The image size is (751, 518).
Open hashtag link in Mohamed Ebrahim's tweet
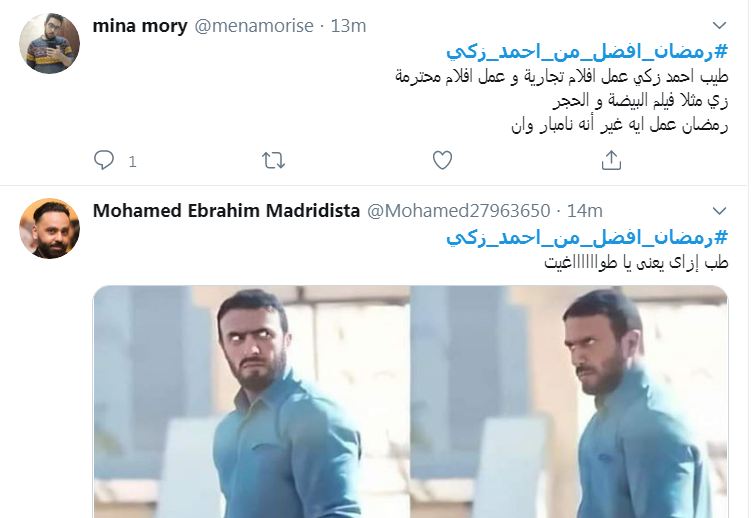(x=587, y=237)
